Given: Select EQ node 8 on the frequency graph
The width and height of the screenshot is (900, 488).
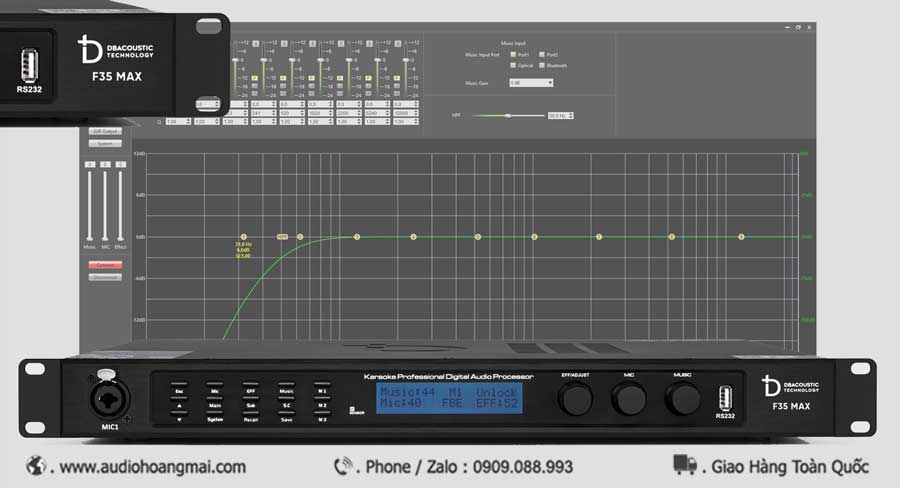Looking at the screenshot, I should click(672, 237).
